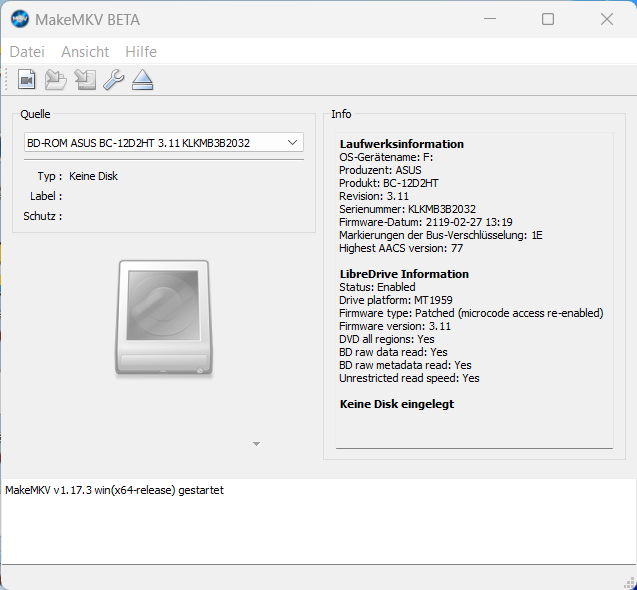Click the small down arrow below drive image
This screenshot has height=590, width=637.
[256, 444]
